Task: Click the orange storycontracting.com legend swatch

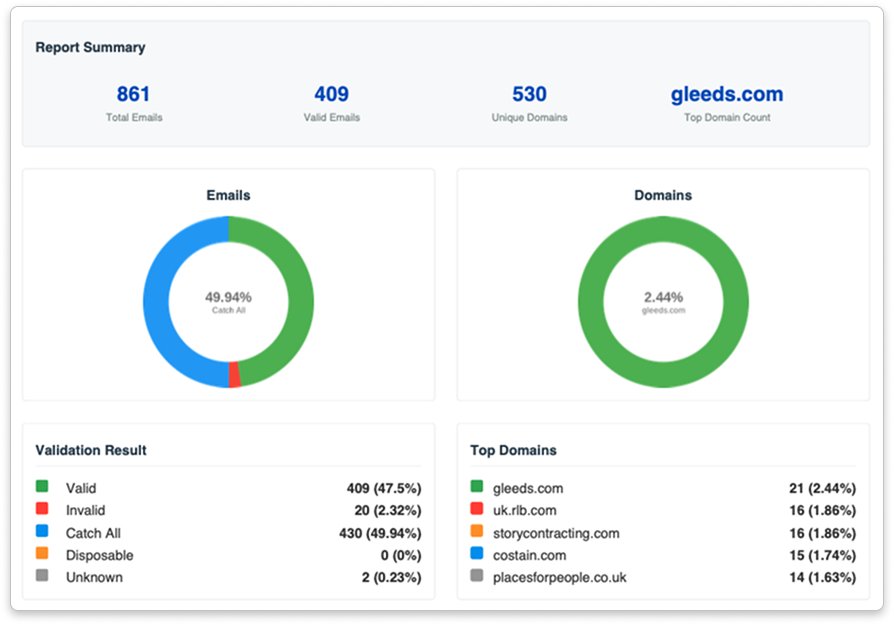Action: pyautogui.click(x=477, y=533)
